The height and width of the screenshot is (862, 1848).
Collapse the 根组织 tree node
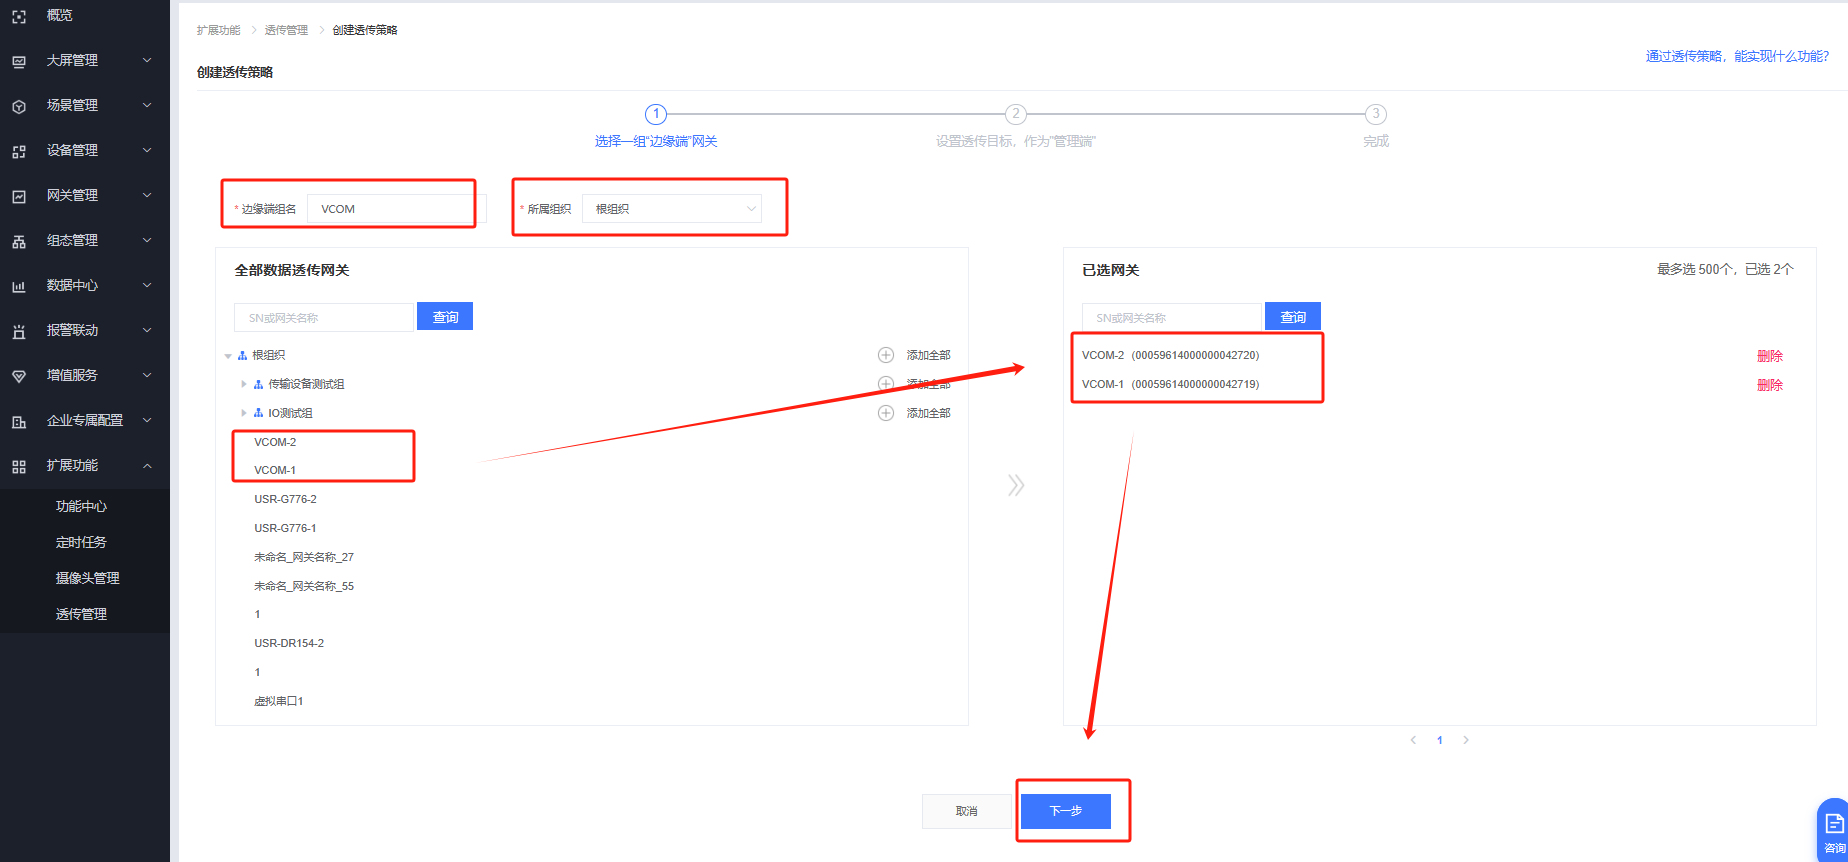[228, 356]
